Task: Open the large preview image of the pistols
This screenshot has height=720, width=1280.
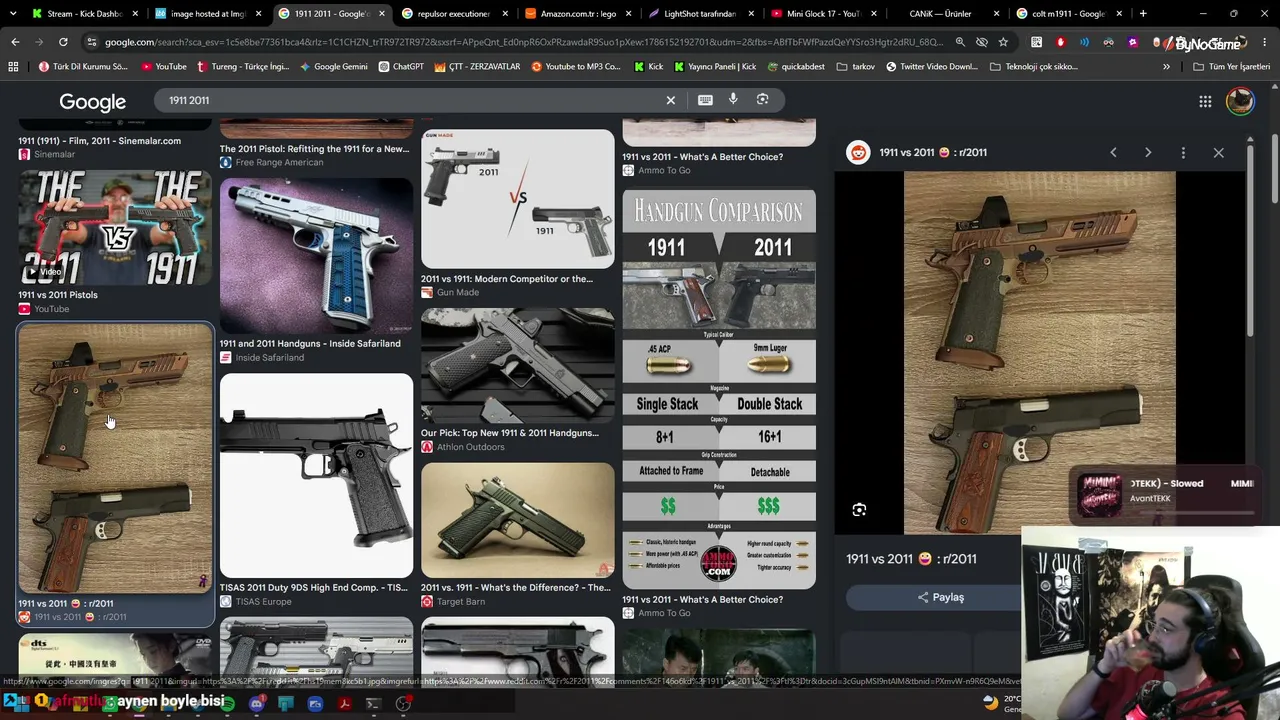Action: coord(1040,353)
